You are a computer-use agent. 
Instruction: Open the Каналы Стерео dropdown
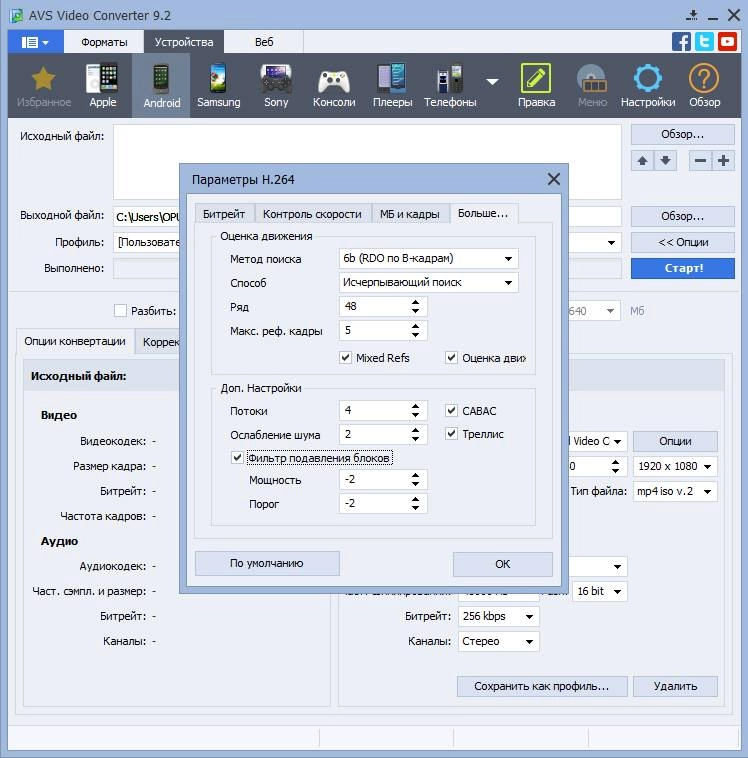[499, 641]
